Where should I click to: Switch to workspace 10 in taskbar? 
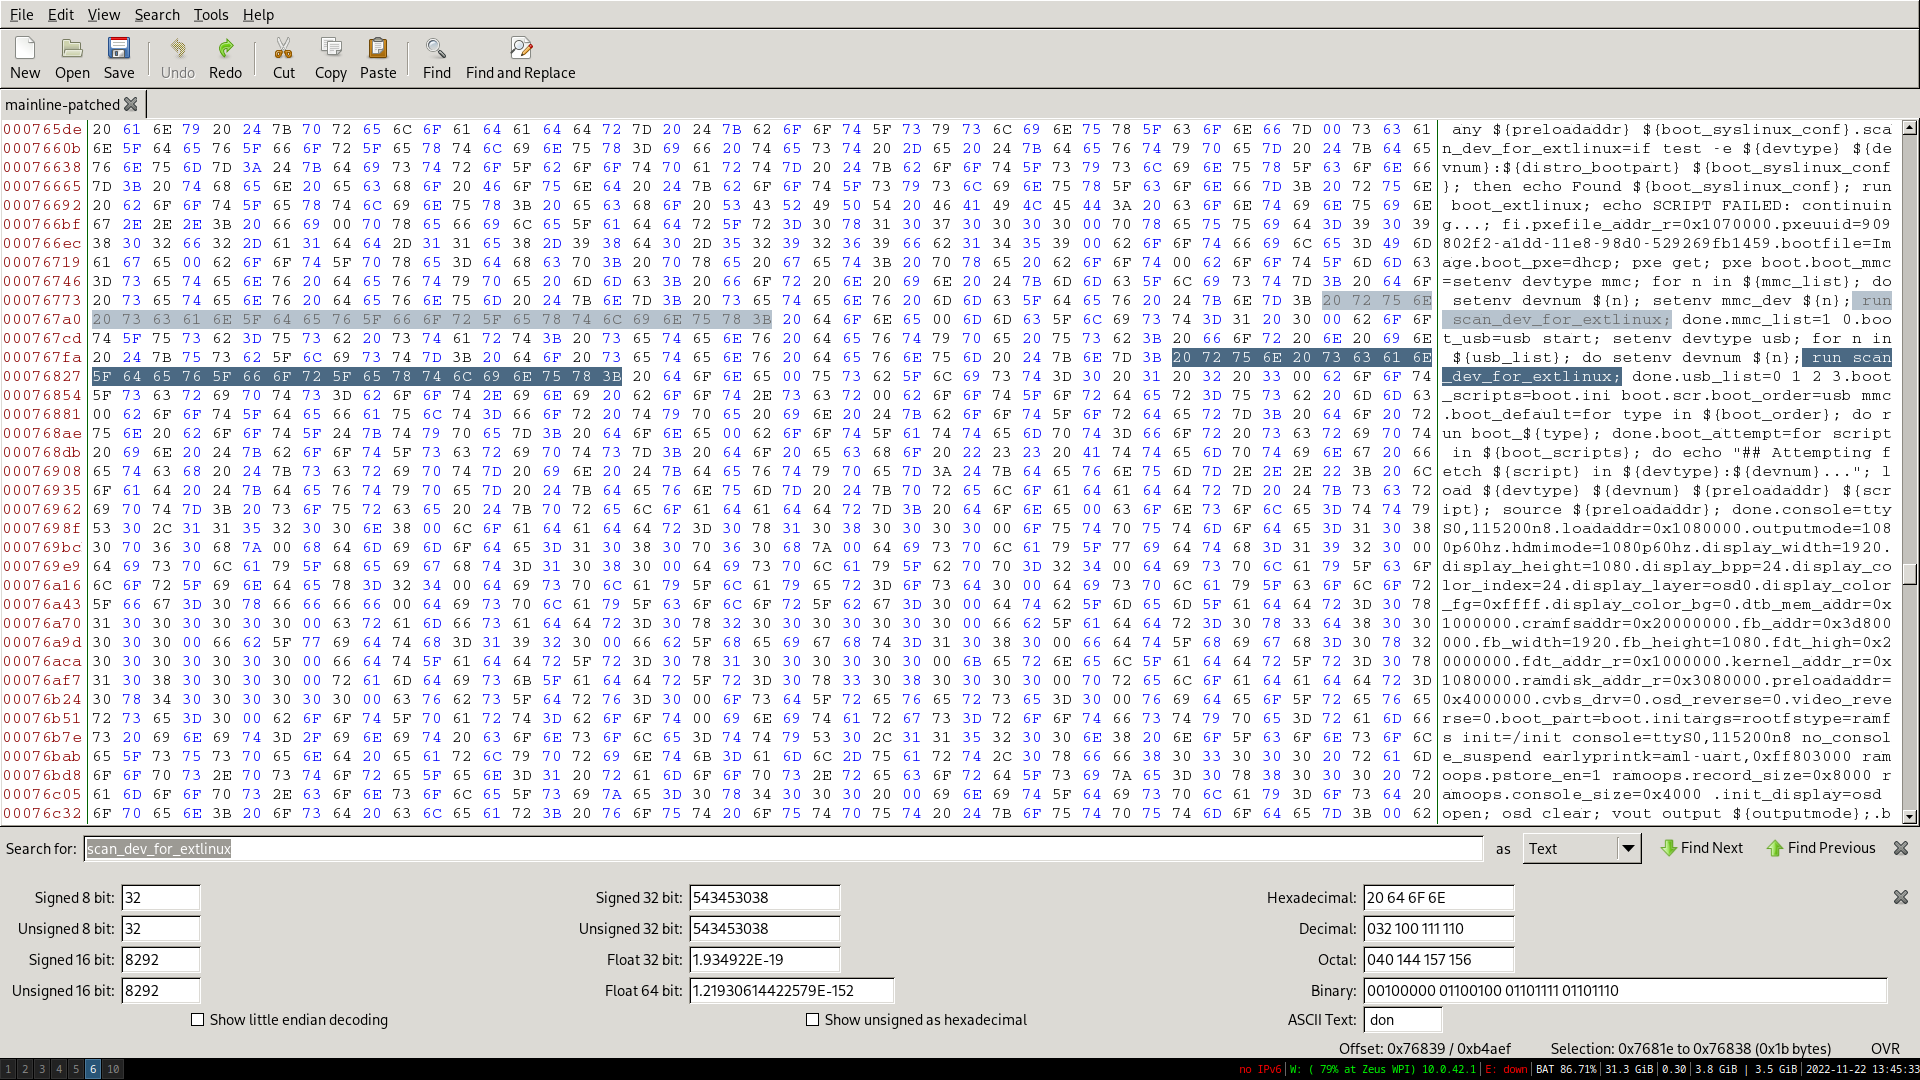point(113,1069)
